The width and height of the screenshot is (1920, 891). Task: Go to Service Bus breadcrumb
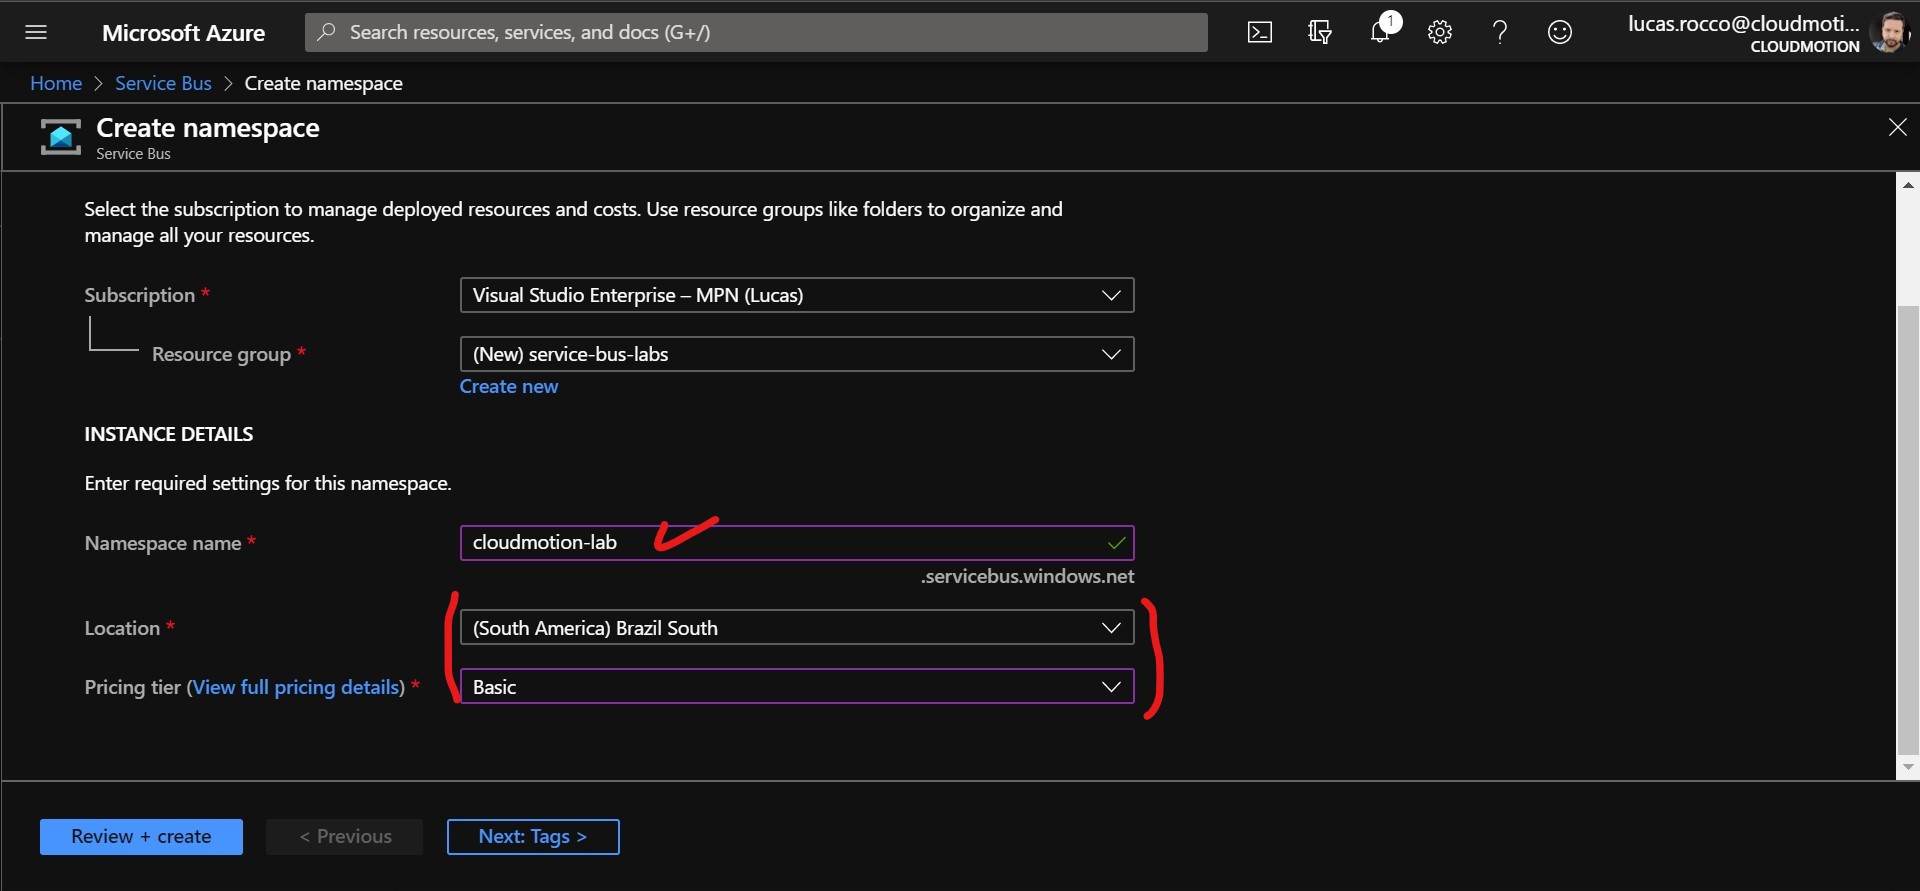coord(163,83)
